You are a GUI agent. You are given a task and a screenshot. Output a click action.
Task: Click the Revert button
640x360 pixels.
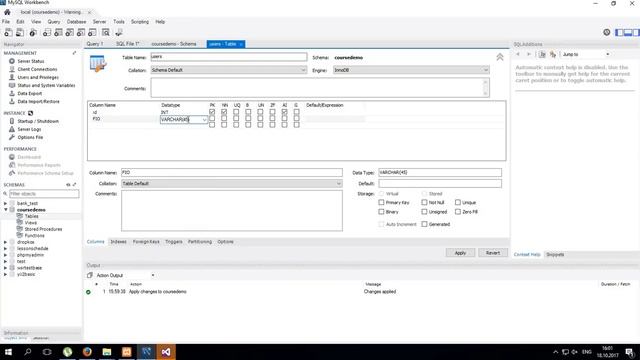click(x=493, y=253)
